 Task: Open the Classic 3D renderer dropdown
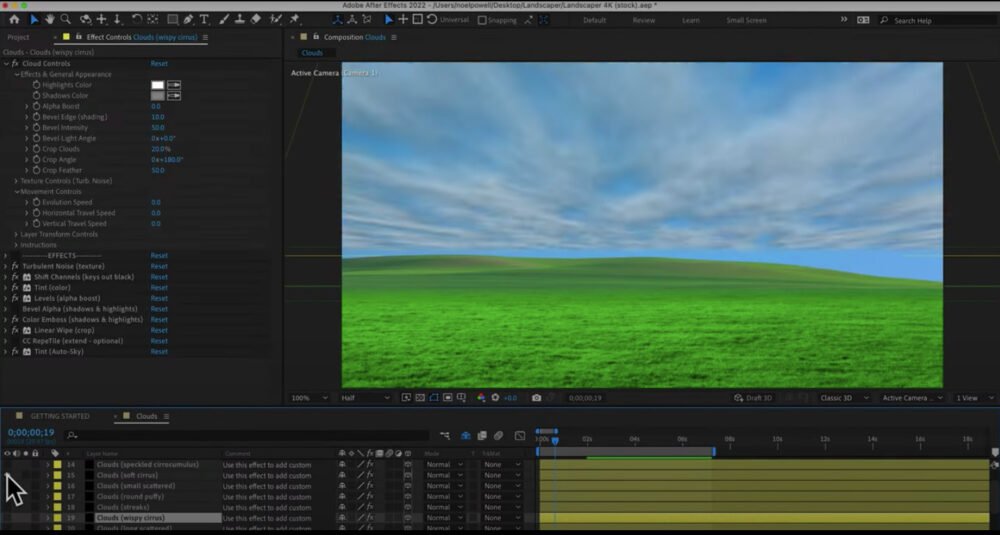pyautogui.click(x=844, y=398)
